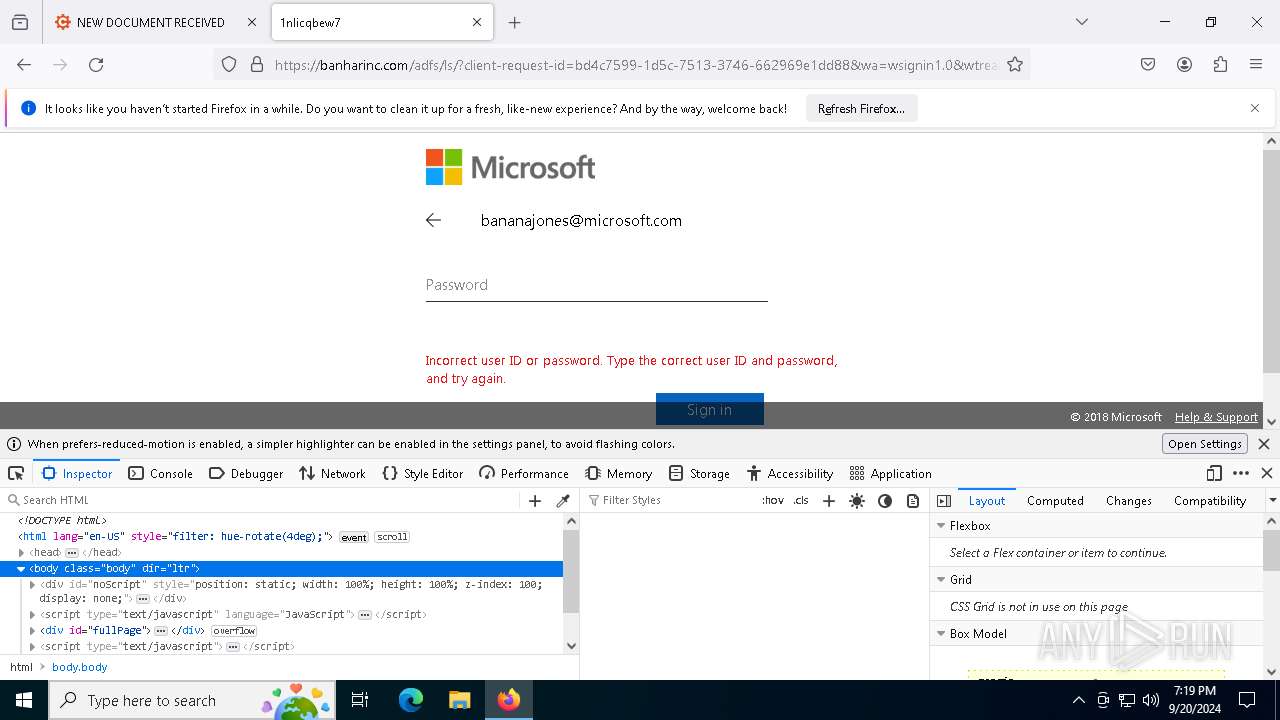Open Microsoft Edge from the taskbar
The height and width of the screenshot is (720, 1280).
point(411,700)
